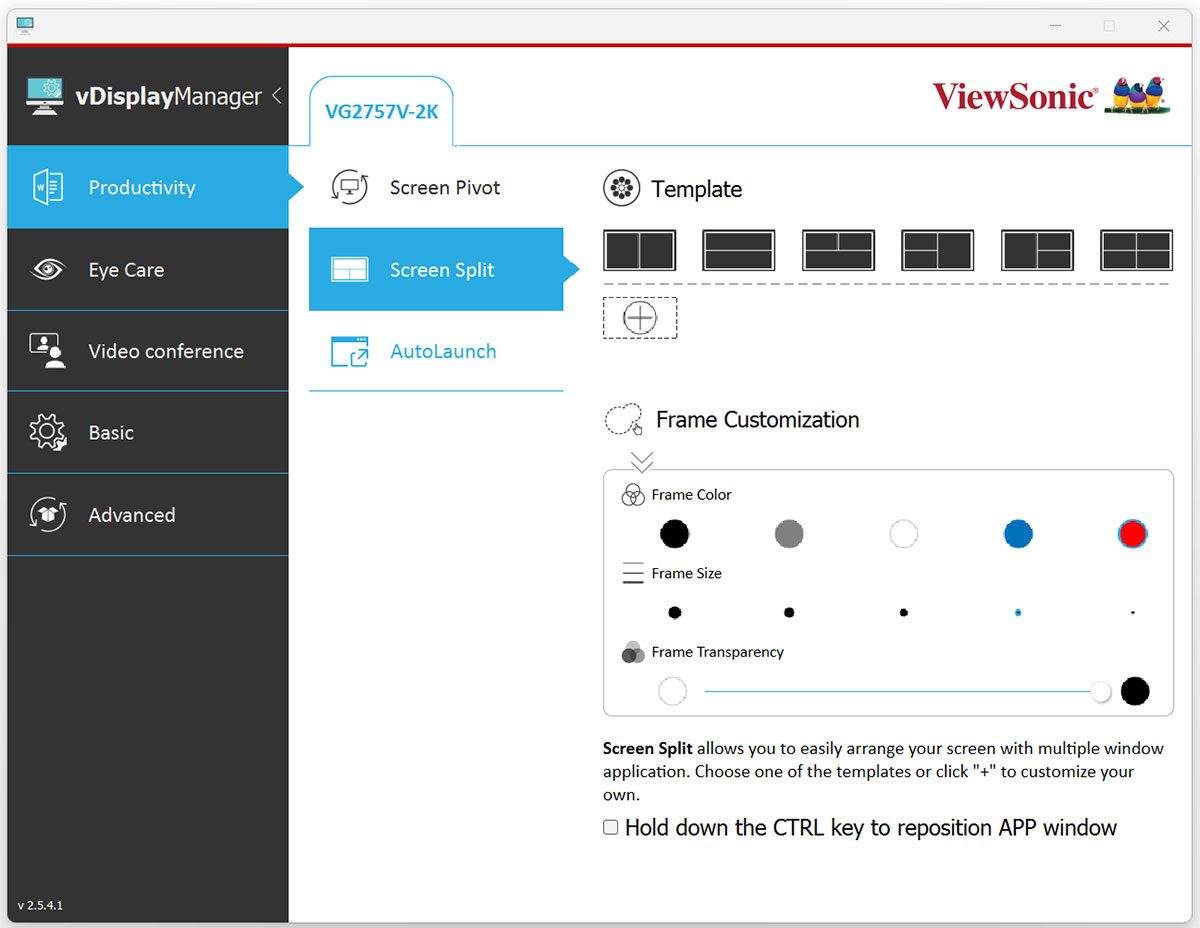Viewport: 1200px width, 928px height.
Task: Click the Productivity document icon
Action: pyautogui.click(x=47, y=188)
